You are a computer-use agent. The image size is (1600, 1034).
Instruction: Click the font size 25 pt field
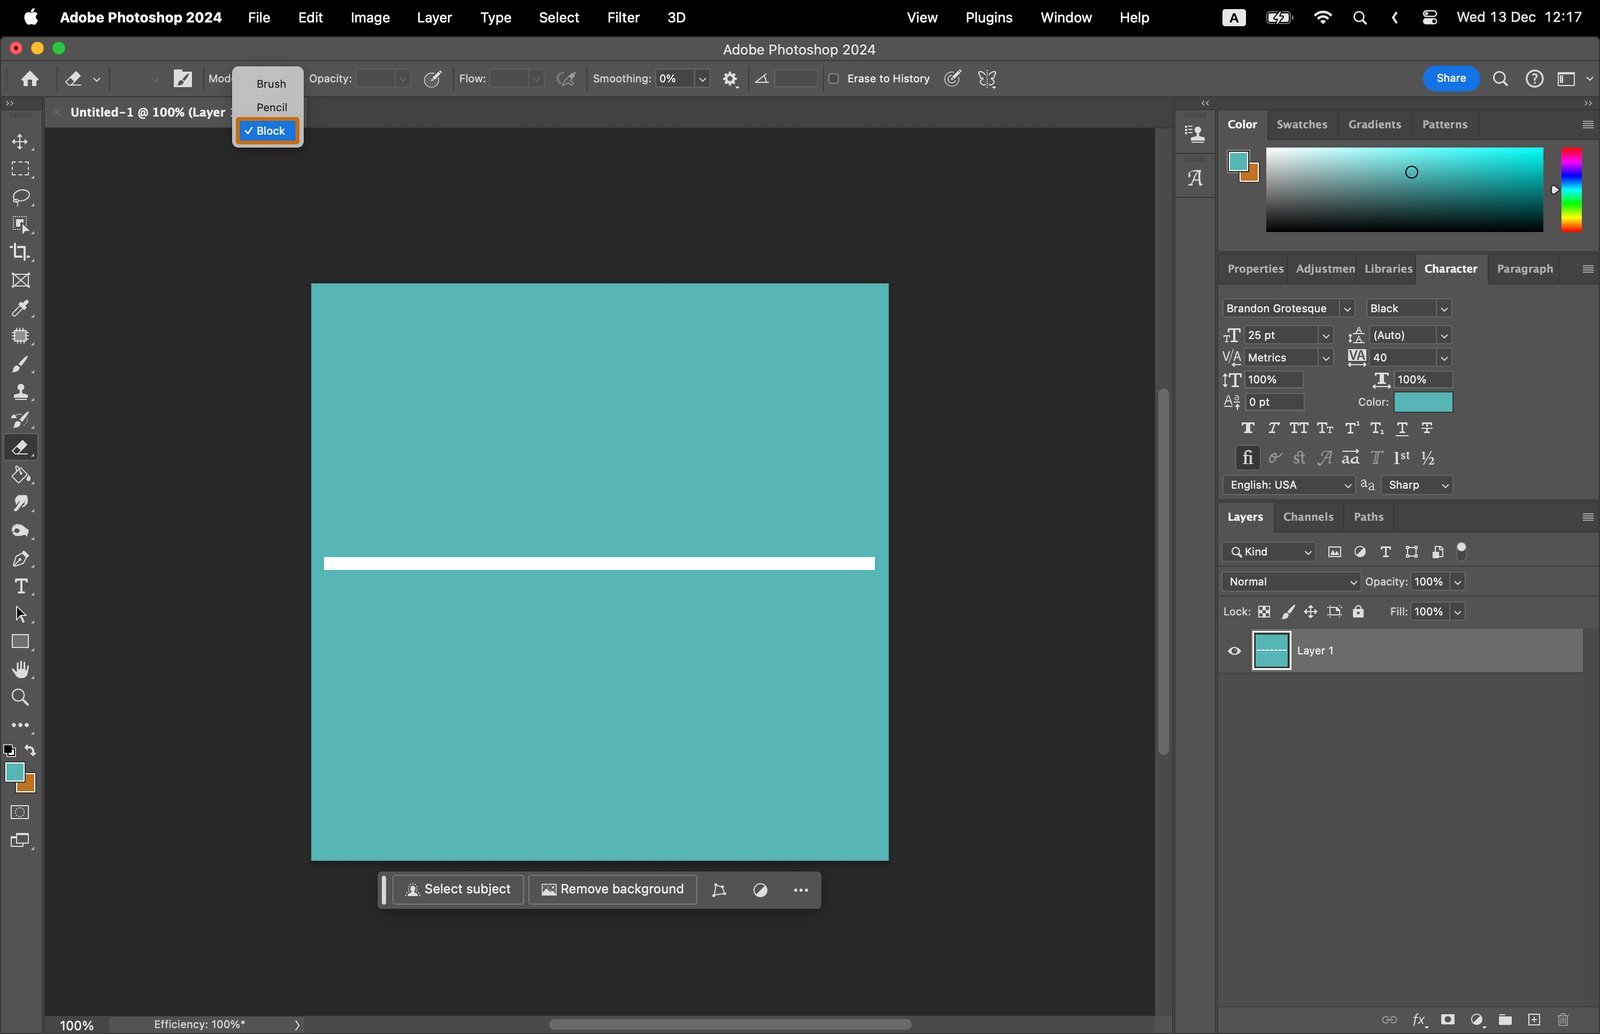click(1280, 336)
